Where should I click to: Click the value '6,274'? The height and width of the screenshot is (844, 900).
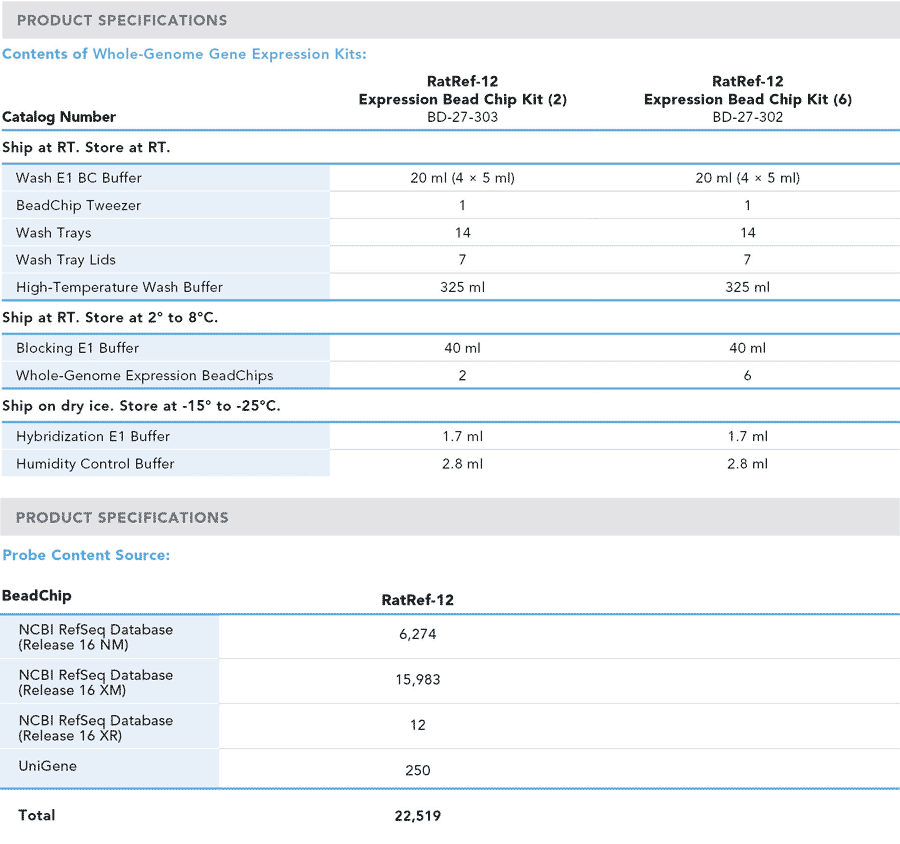tap(417, 634)
